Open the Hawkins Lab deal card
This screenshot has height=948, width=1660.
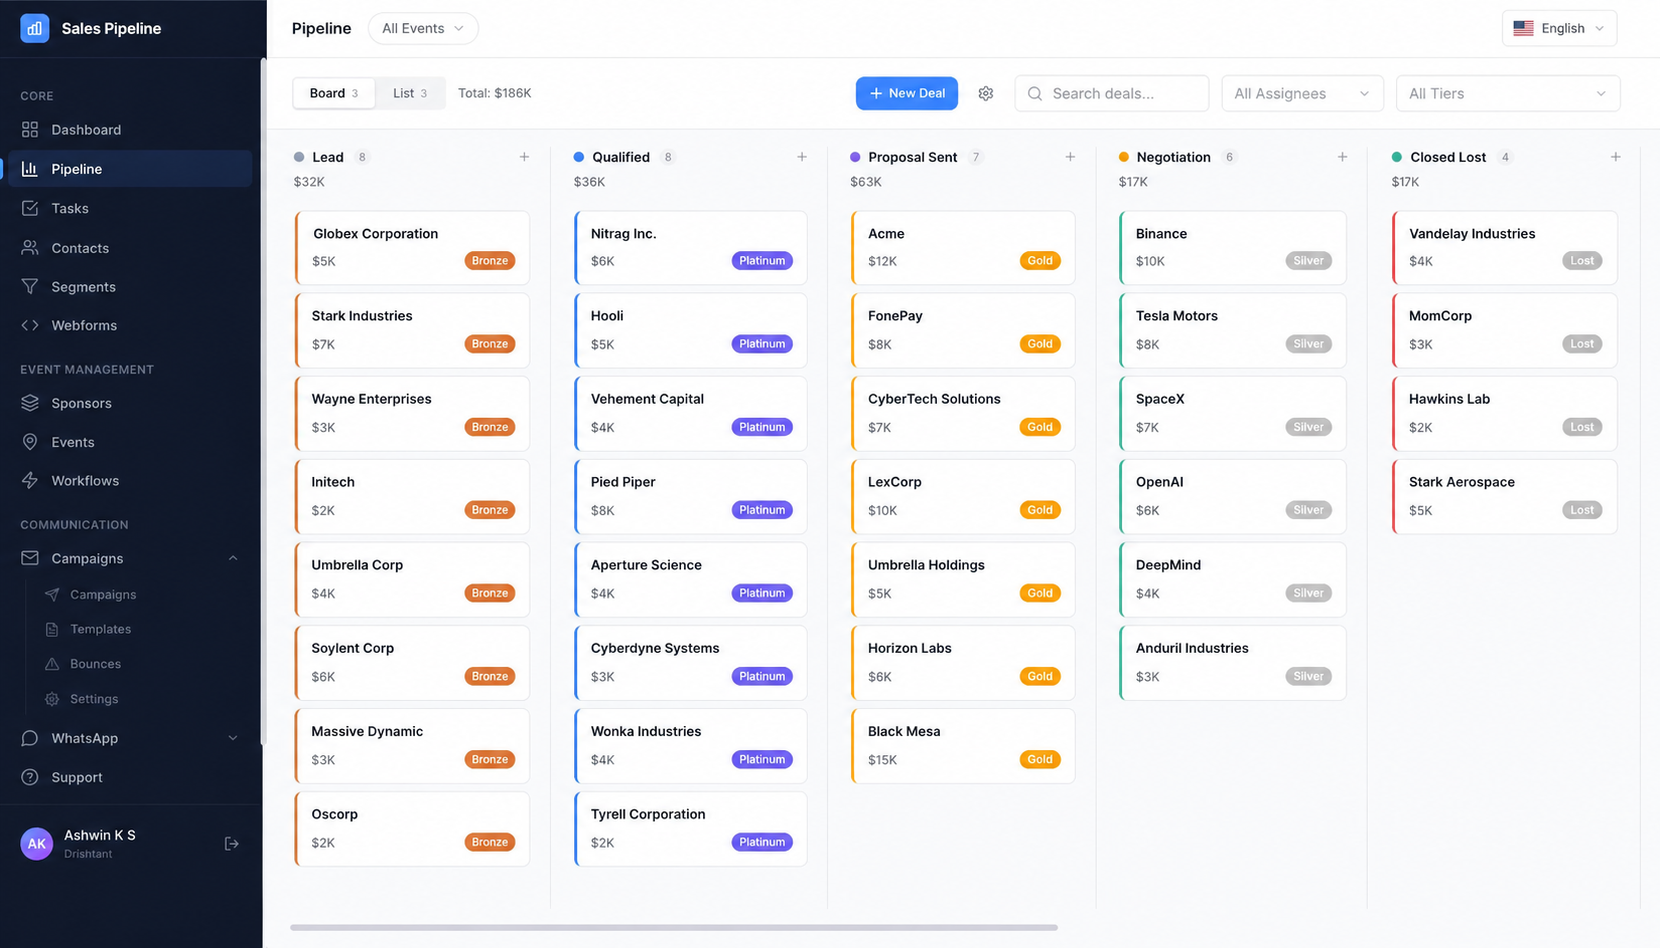[x=1505, y=413]
